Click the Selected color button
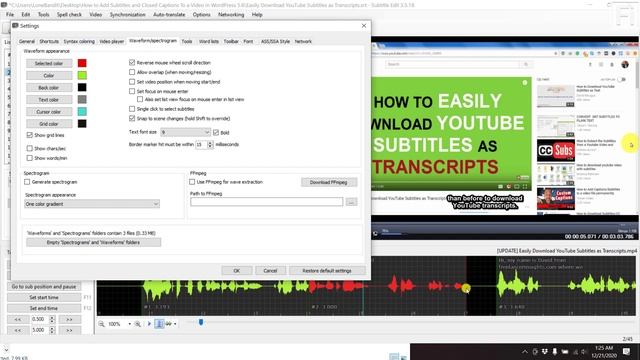Image resolution: width=640 pixels, height=360 pixels. point(49,63)
